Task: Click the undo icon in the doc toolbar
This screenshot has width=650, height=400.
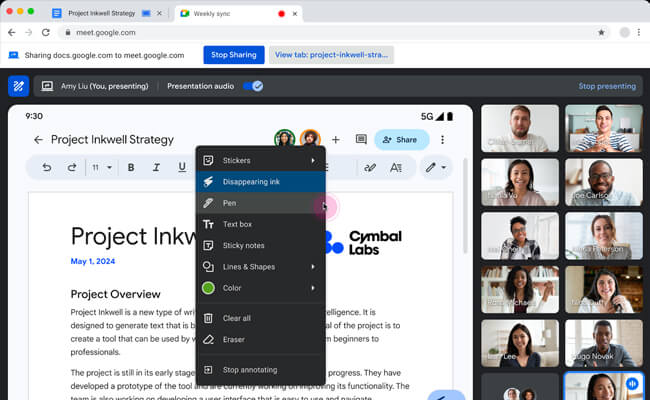Action: coord(47,167)
